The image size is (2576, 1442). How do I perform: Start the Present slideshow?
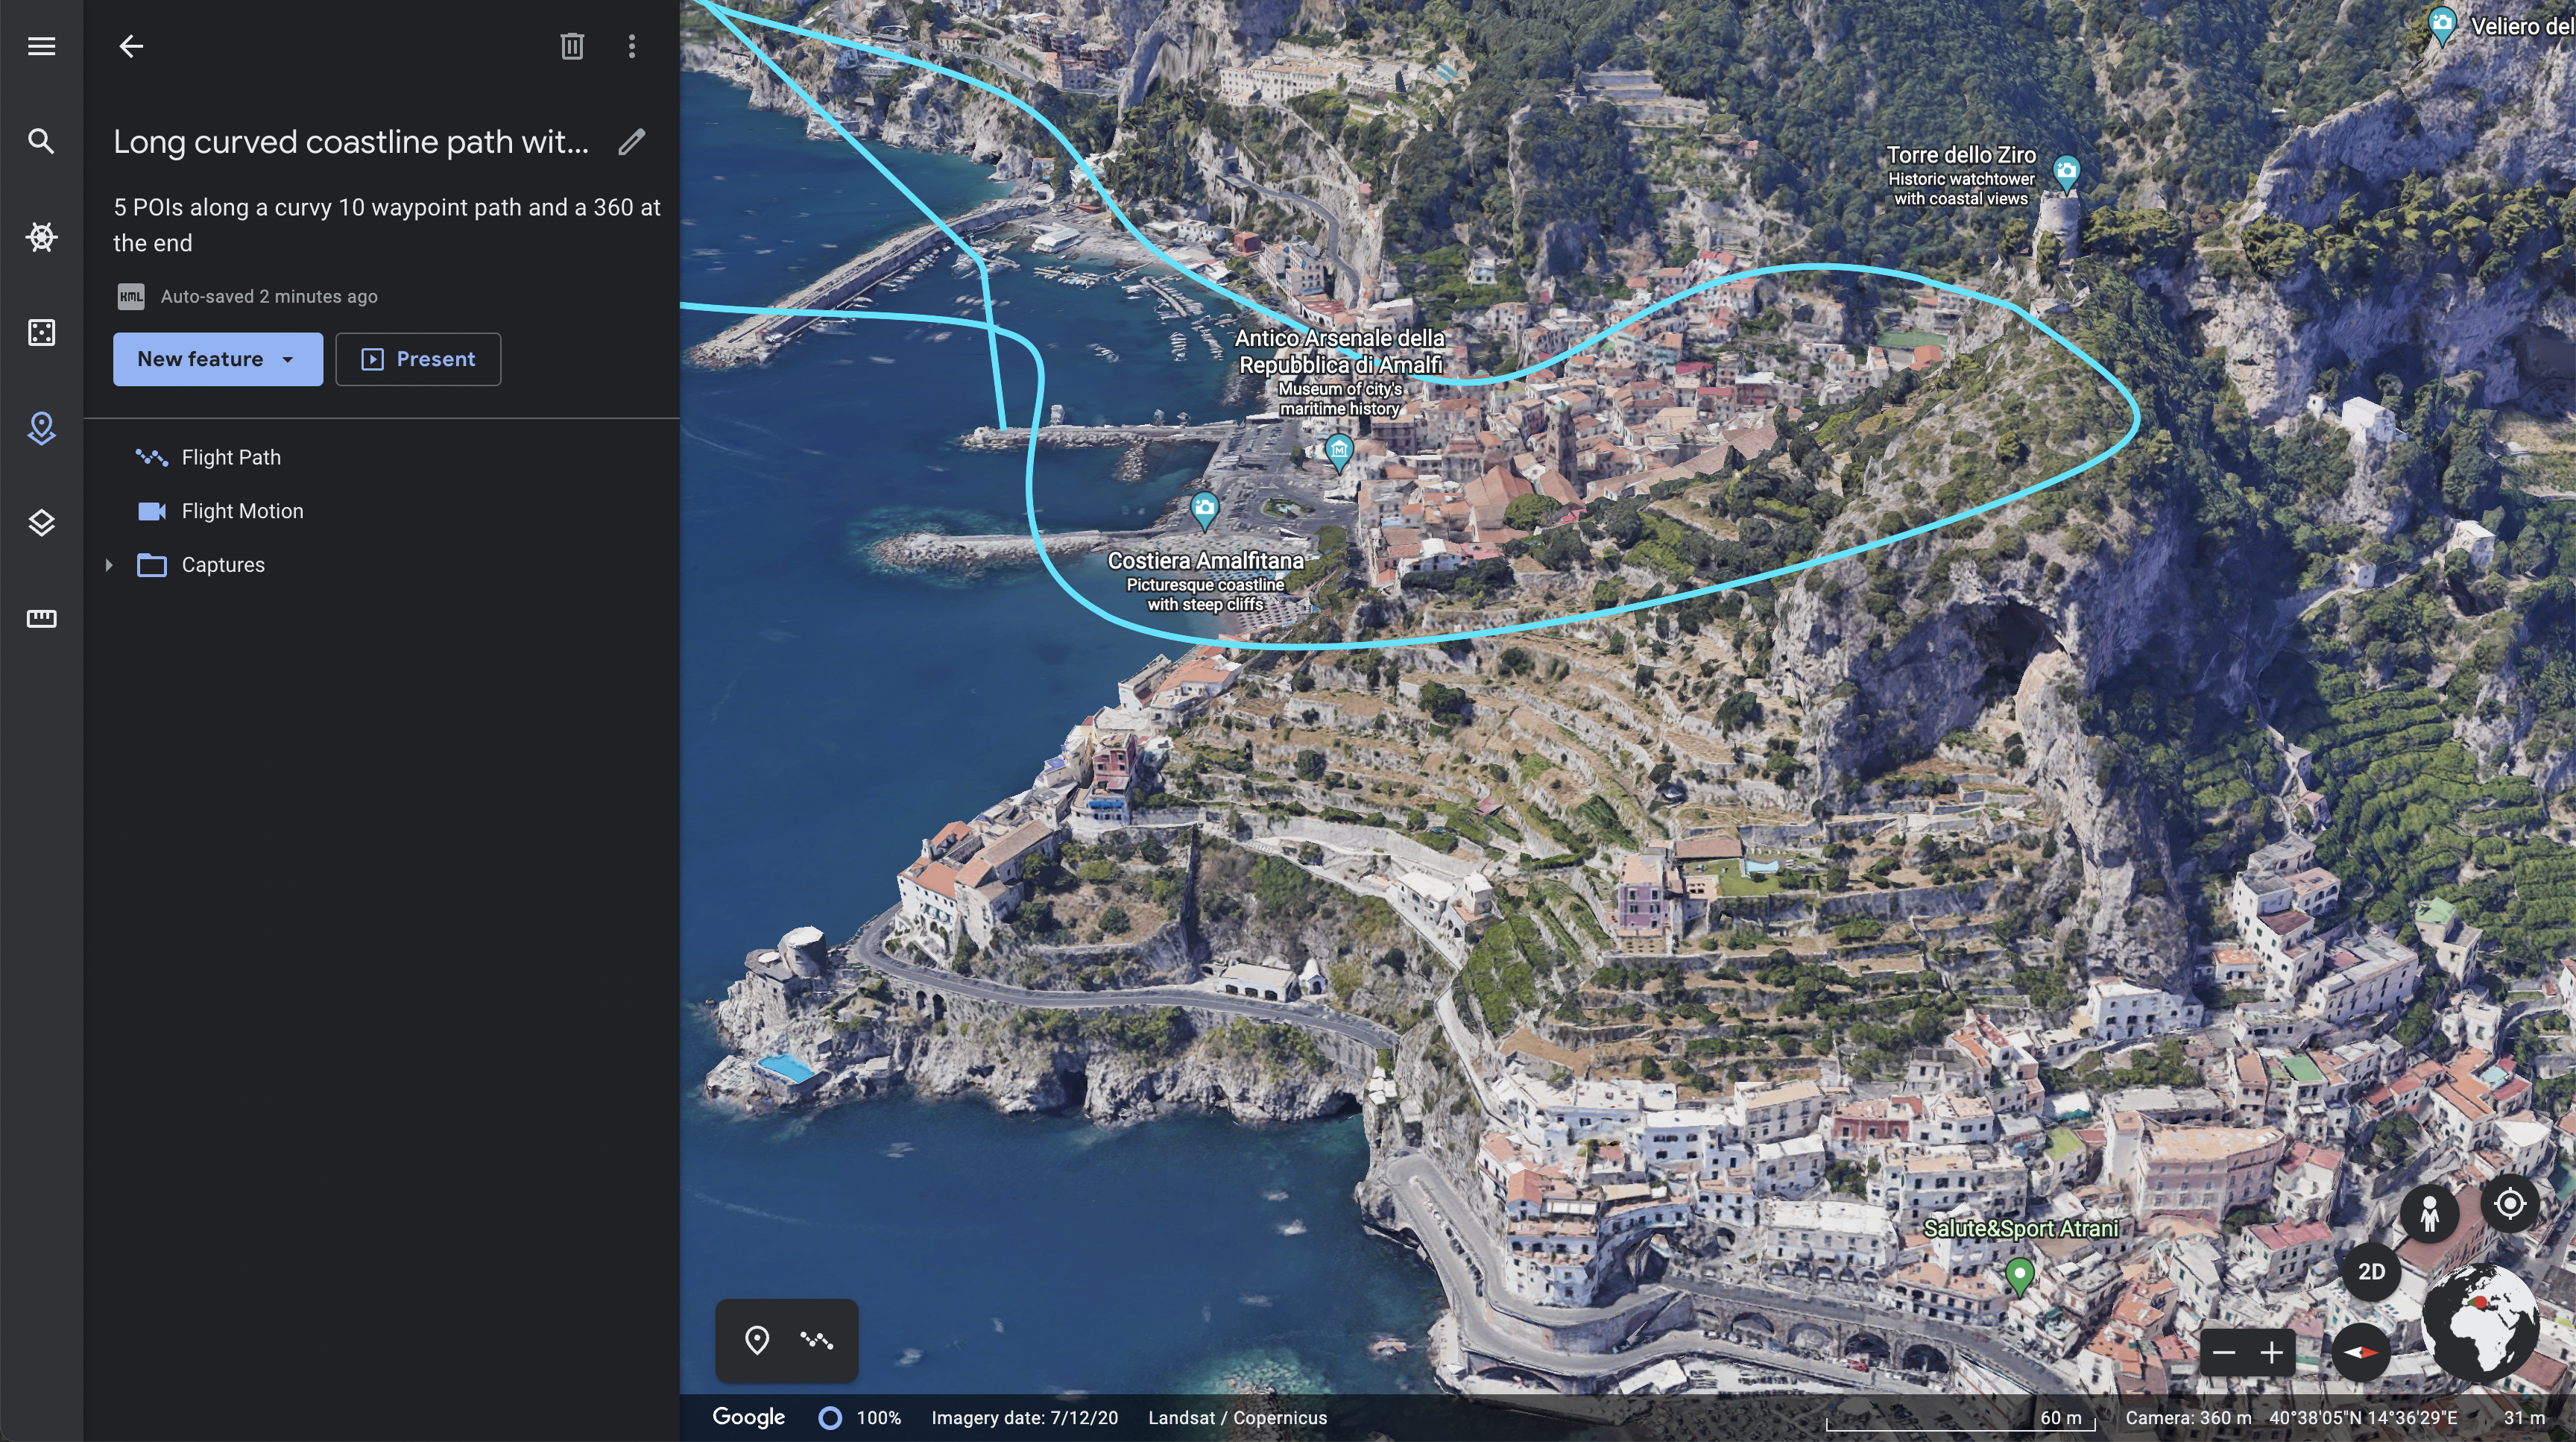click(x=418, y=359)
